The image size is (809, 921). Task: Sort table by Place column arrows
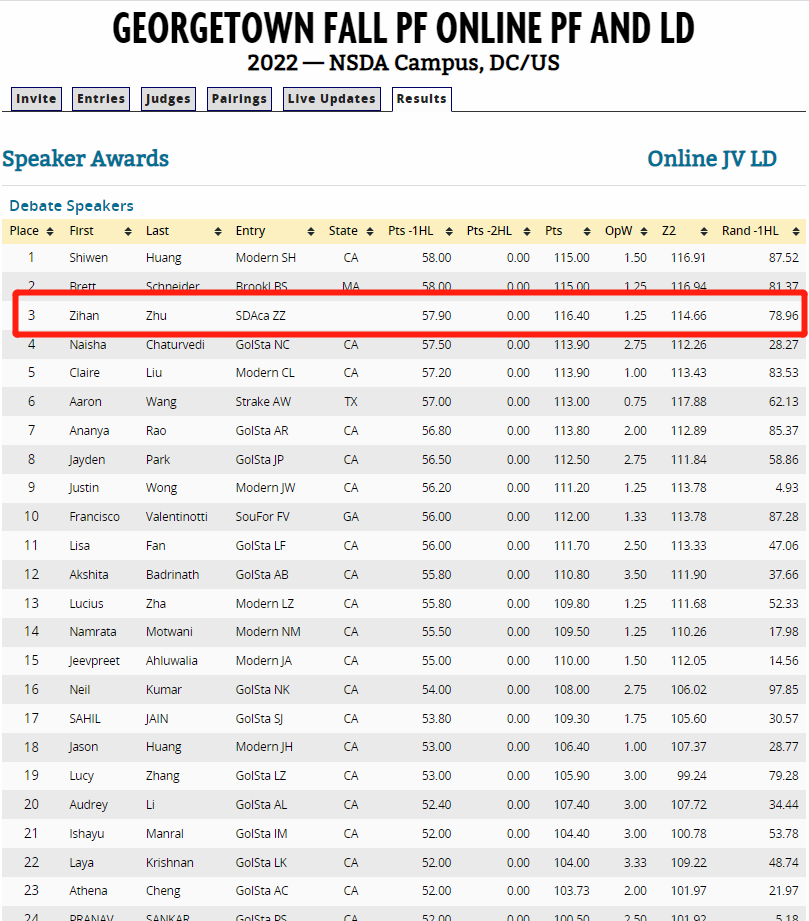(x=52, y=231)
